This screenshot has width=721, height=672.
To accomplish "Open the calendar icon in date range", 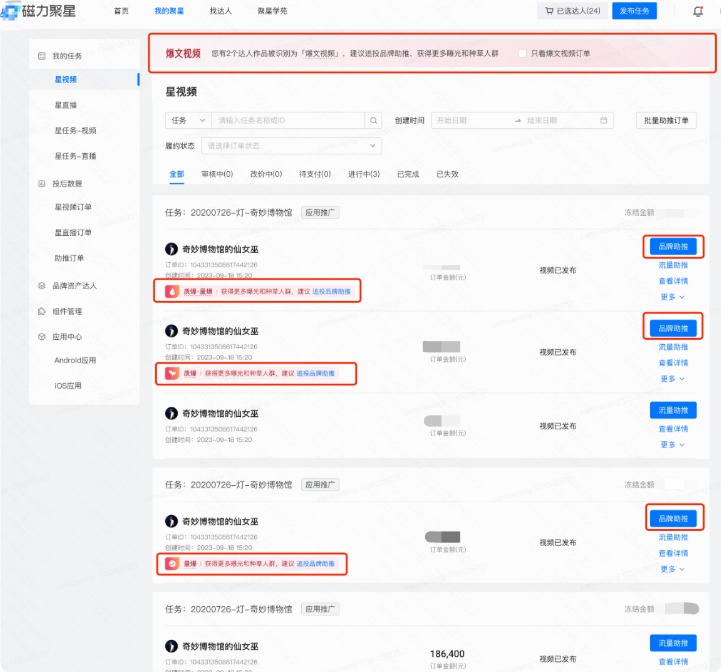I will pyautogui.click(x=604, y=120).
